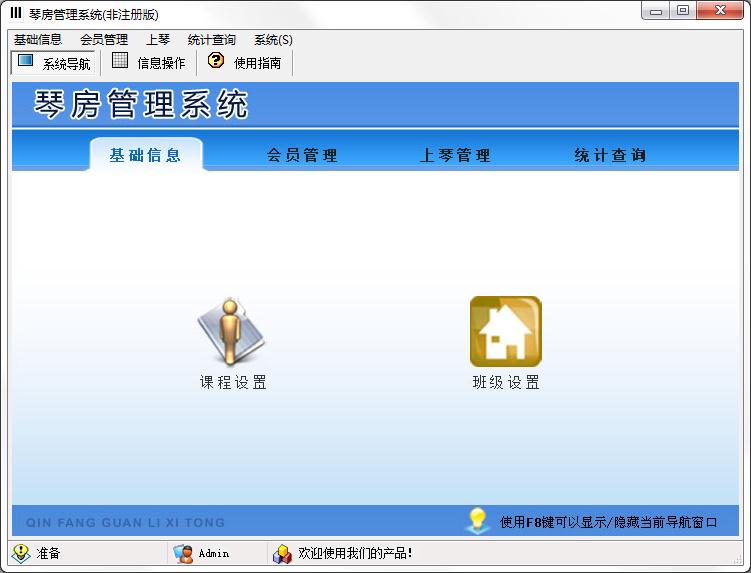The image size is (751, 573).
Task: Switch to the 统计查询 navigation tab
Action: point(610,155)
